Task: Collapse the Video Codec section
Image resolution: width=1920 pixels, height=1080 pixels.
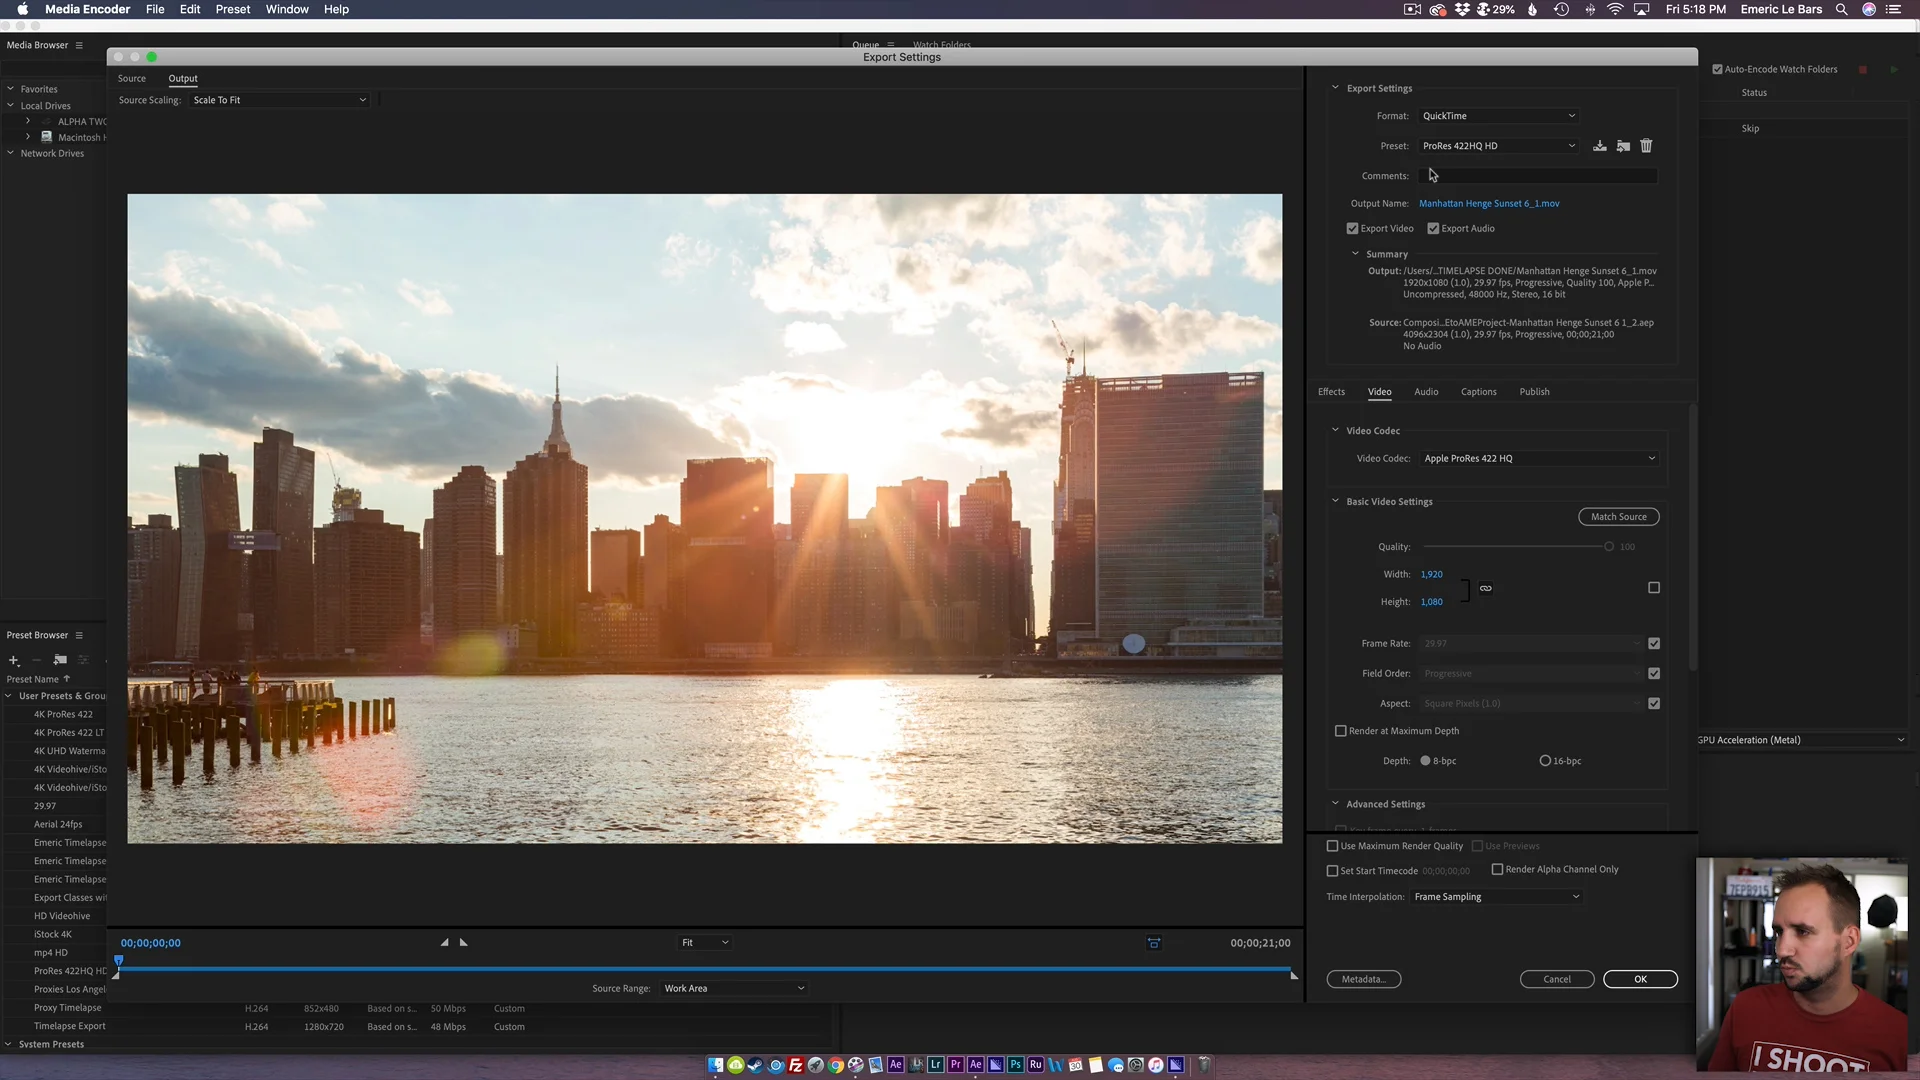Action: (x=1335, y=430)
